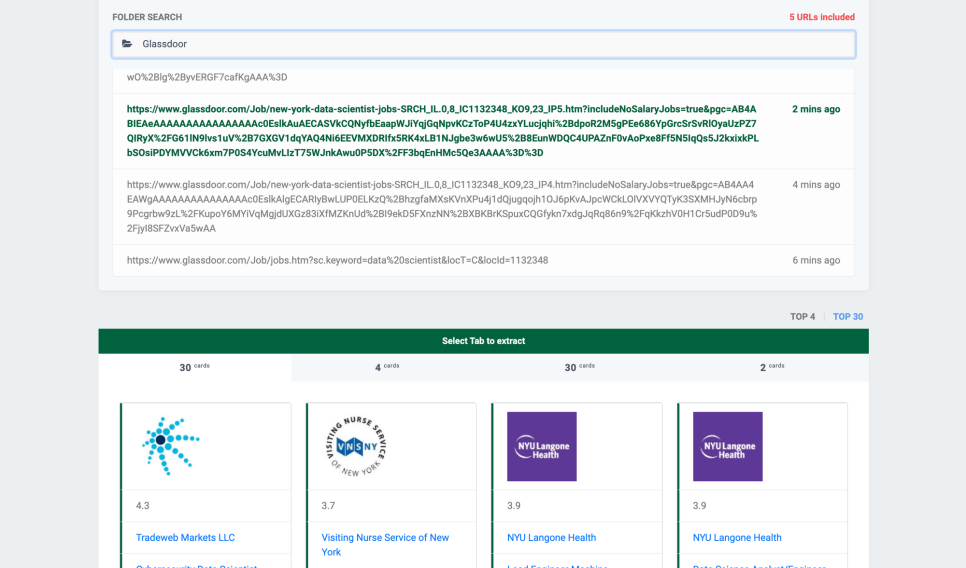This screenshot has height=568, width=966.
Task: Click NYU Langone logo beside Visiting Nurse card
Action: pos(542,446)
